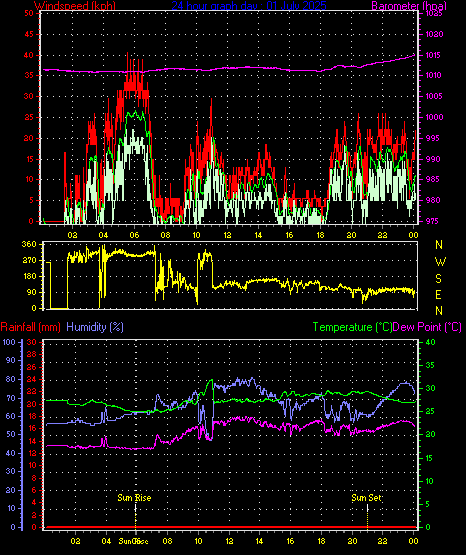This screenshot has width=466, height=555.
Task: Click "15" on the red windspeed axis
Action: coord(29,159)
